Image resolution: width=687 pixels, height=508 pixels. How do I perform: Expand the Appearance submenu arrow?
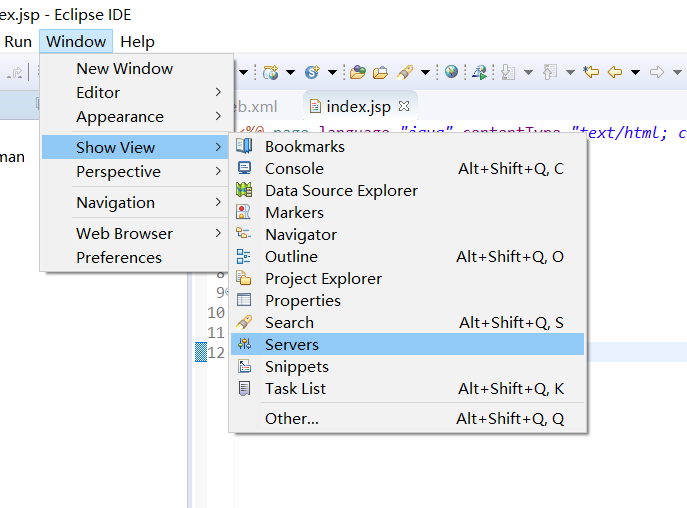pyautogui.click(x=218, y=116)
